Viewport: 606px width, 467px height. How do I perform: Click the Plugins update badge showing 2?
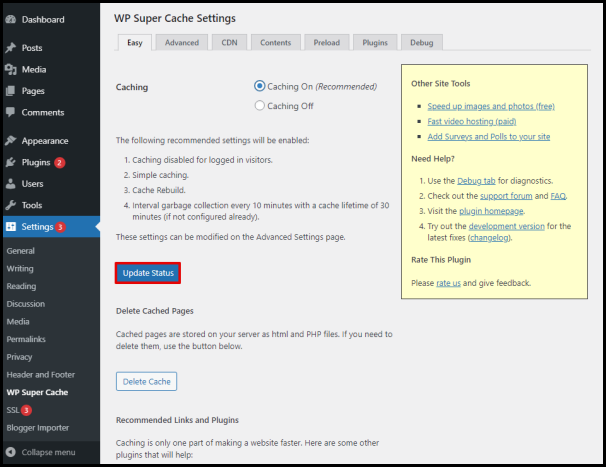tap(60, 163)
